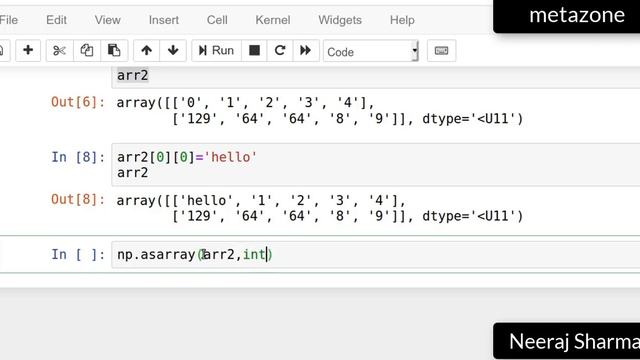The image size is (640, 360).
Task: Click the In [8]: prompt label
Action: click(x=78, y=157)
